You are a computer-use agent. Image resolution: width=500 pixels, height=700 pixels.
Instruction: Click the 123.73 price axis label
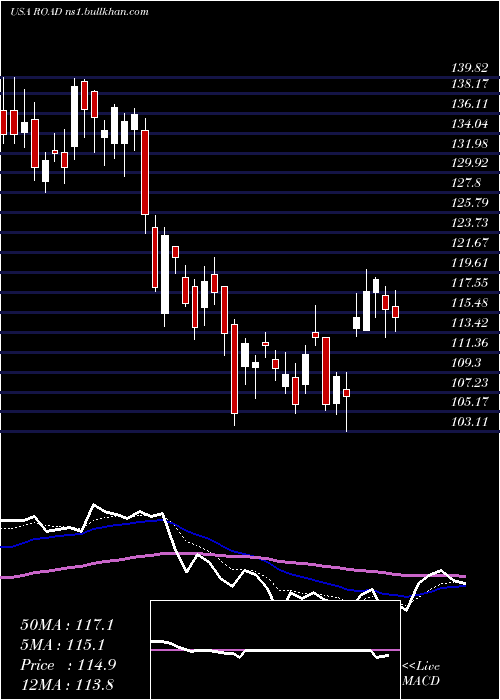coord(470,223)
